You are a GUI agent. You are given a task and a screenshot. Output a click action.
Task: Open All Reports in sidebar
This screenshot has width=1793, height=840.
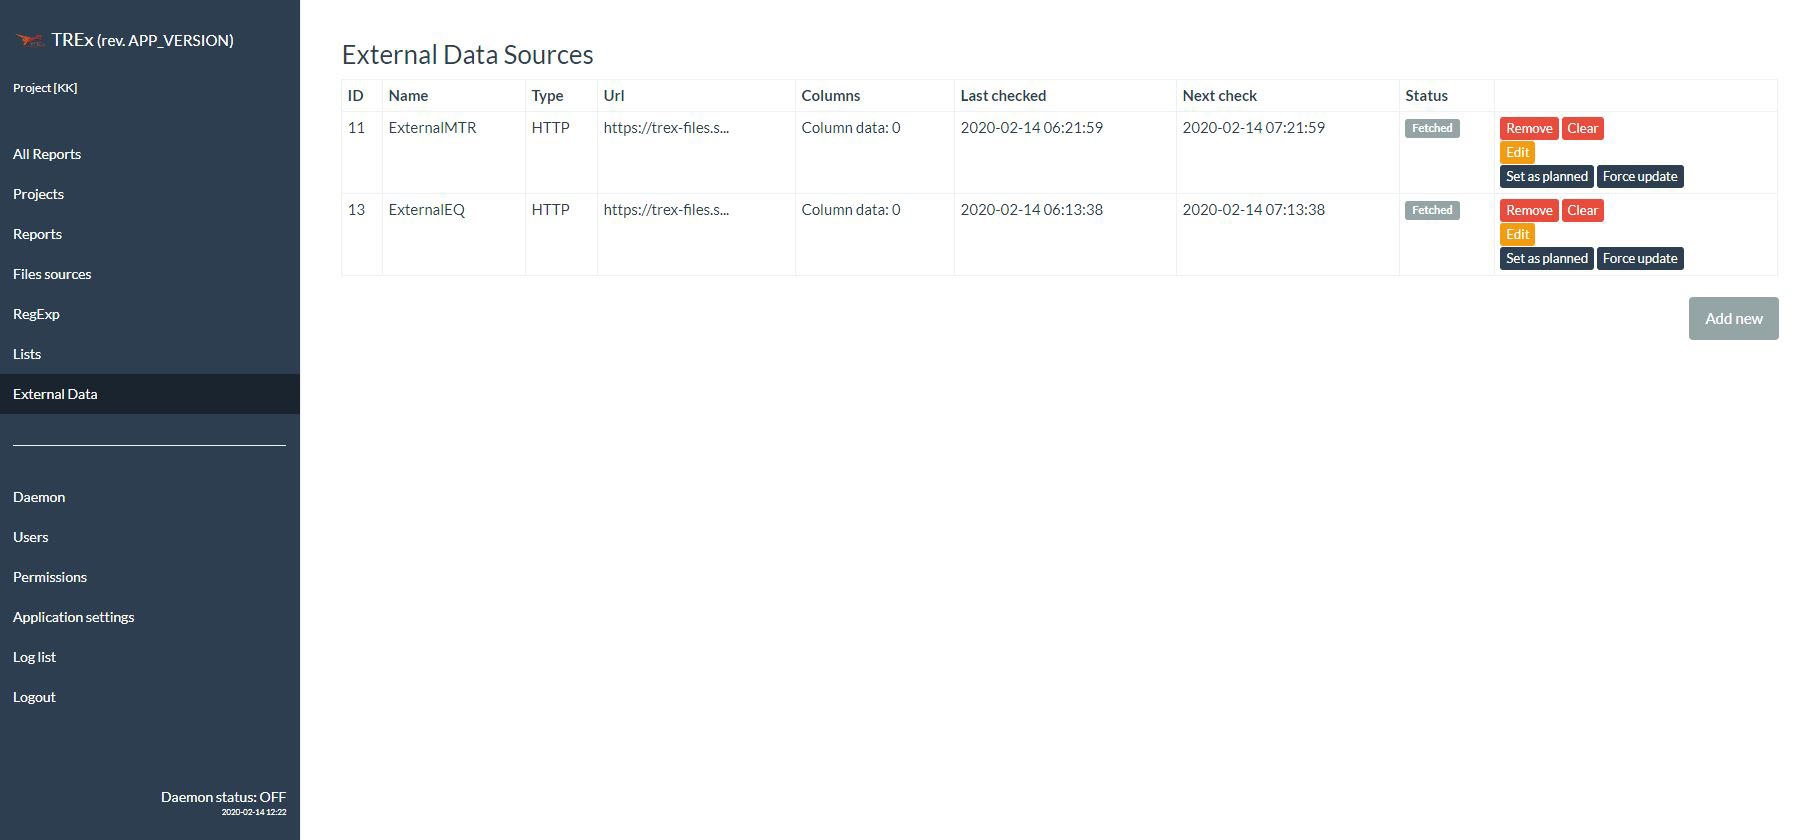(47, 154)
